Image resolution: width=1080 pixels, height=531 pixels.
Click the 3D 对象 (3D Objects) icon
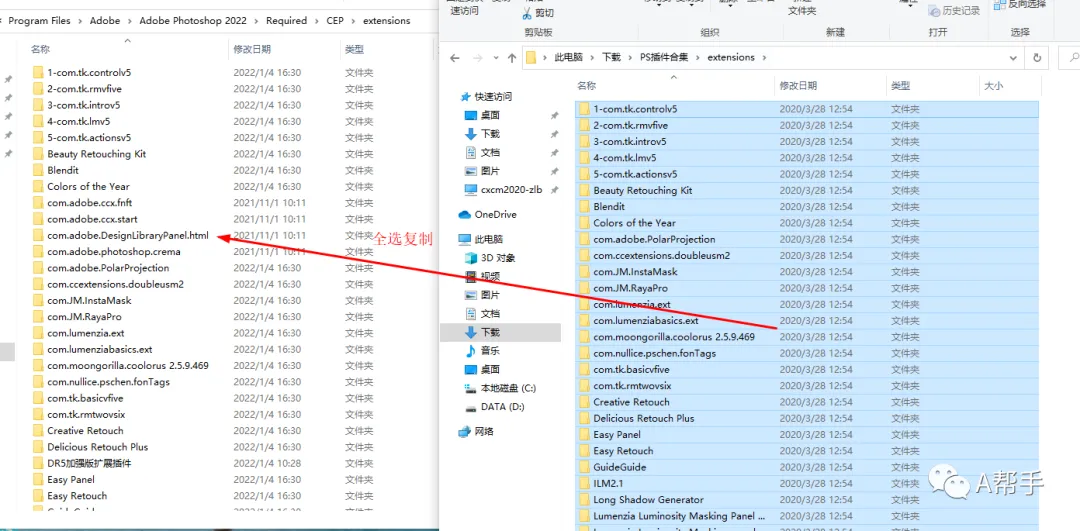point(470,258)
